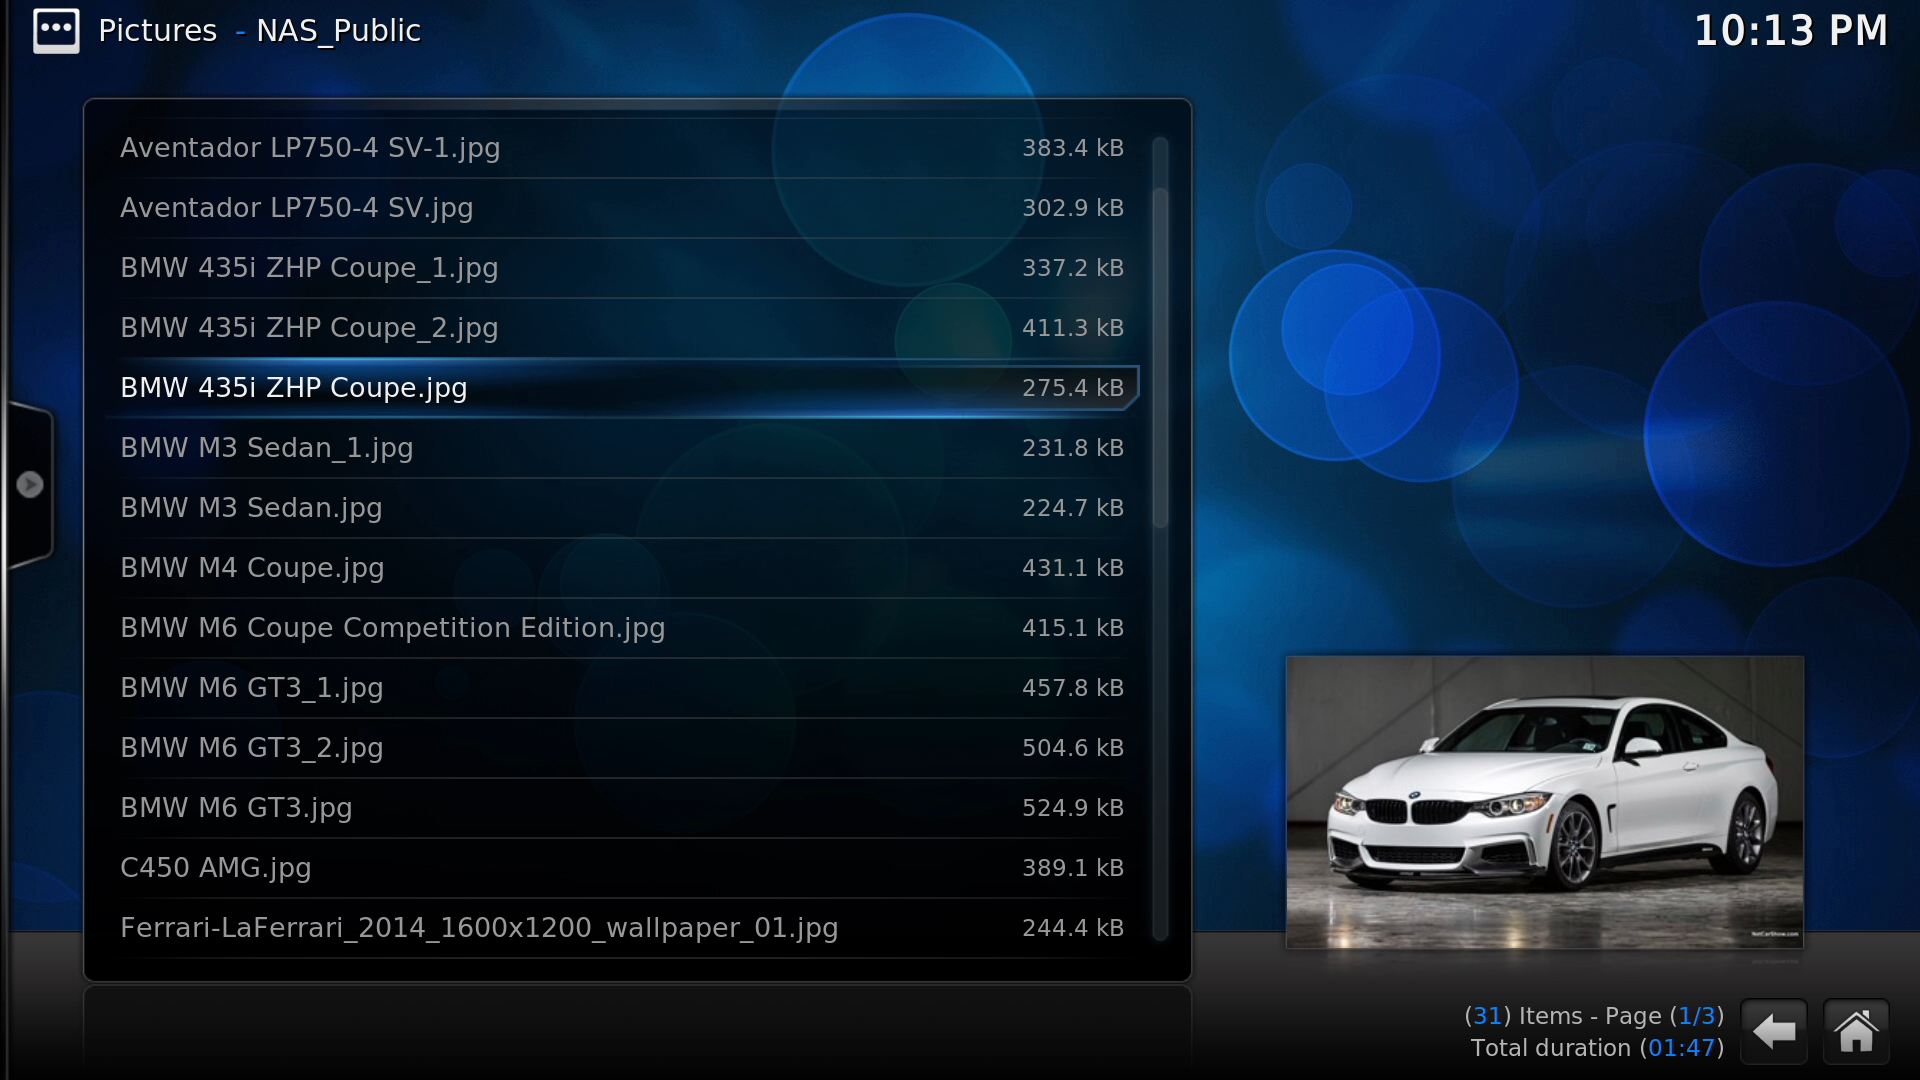This screenshot has height=1080, width=1920.
Task: Open C450 AMG.jpg
Action: (x=622, y=868)
